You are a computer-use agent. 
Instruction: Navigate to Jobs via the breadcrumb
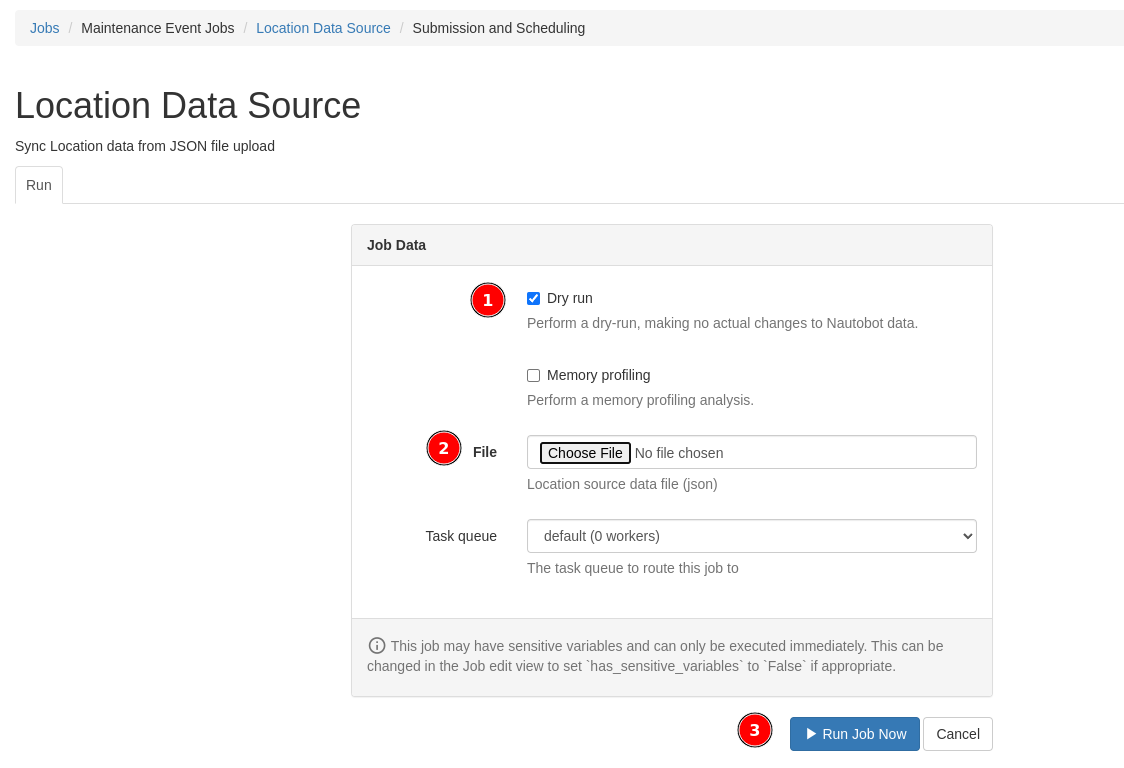coord(44,28)
